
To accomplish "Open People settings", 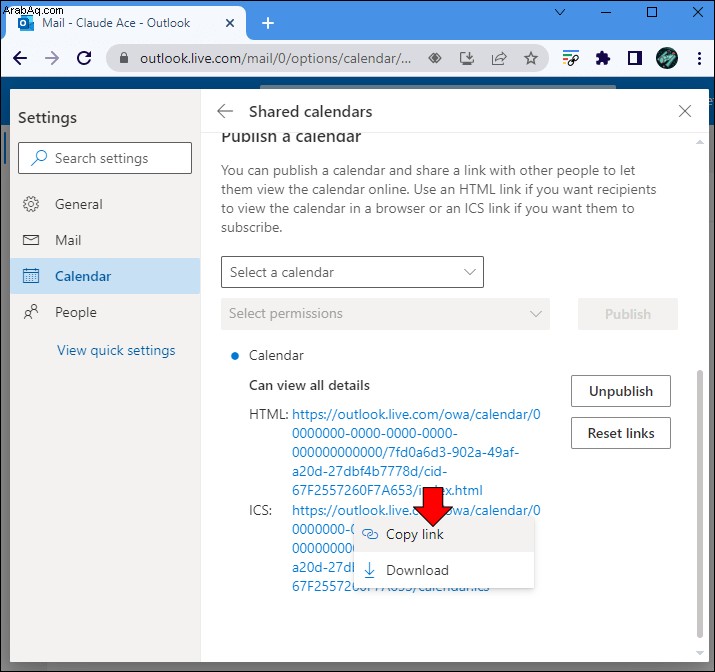I will click(105, 312).
